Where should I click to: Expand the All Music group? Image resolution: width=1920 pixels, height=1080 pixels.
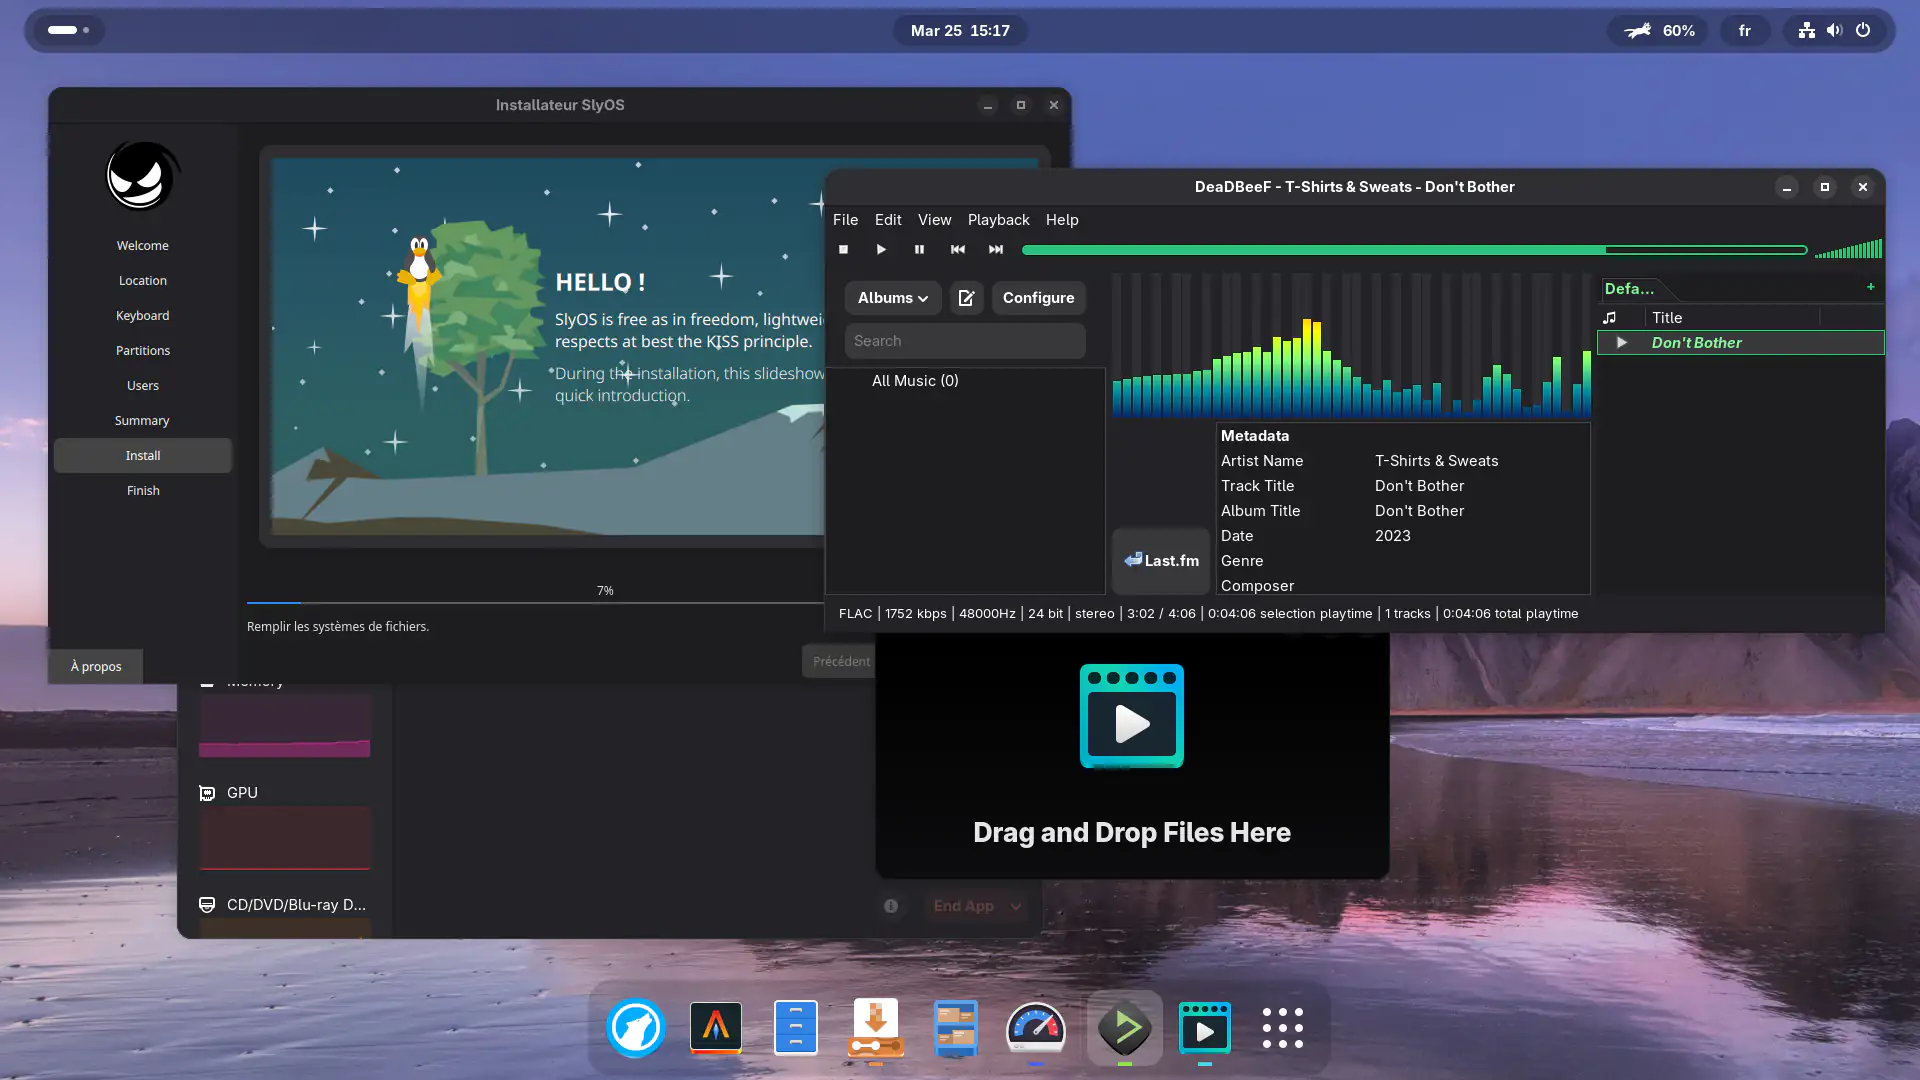pos(914,381)
